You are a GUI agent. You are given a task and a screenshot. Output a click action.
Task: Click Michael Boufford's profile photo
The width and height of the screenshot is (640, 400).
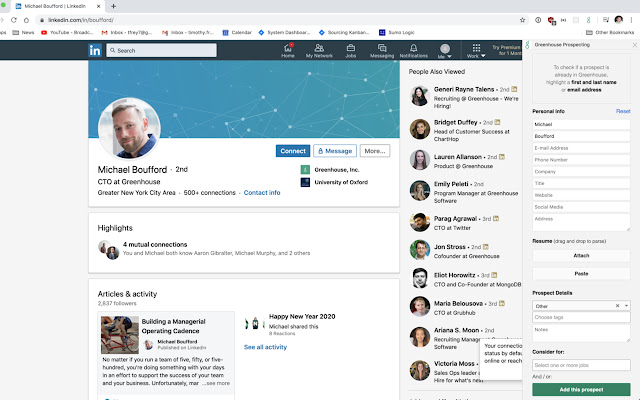click(x=128, y=128)
